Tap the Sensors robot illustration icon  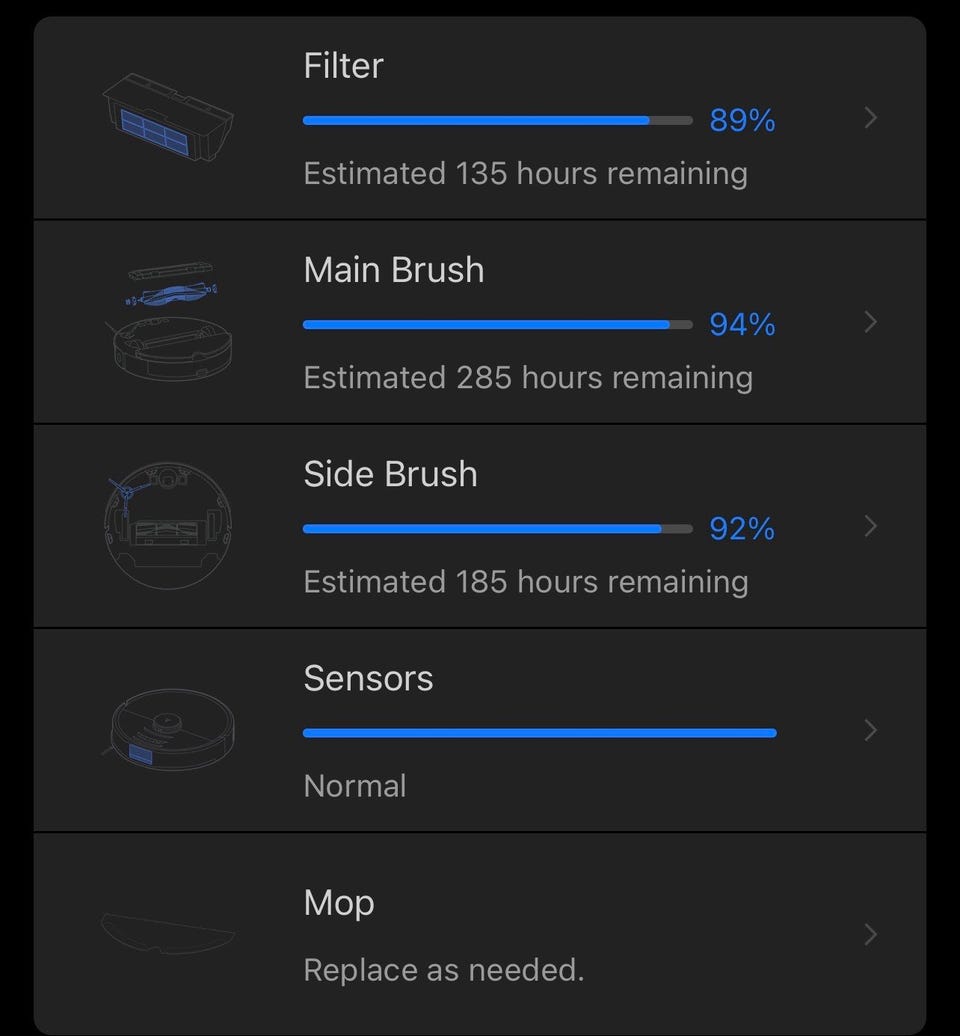point(170,730)
